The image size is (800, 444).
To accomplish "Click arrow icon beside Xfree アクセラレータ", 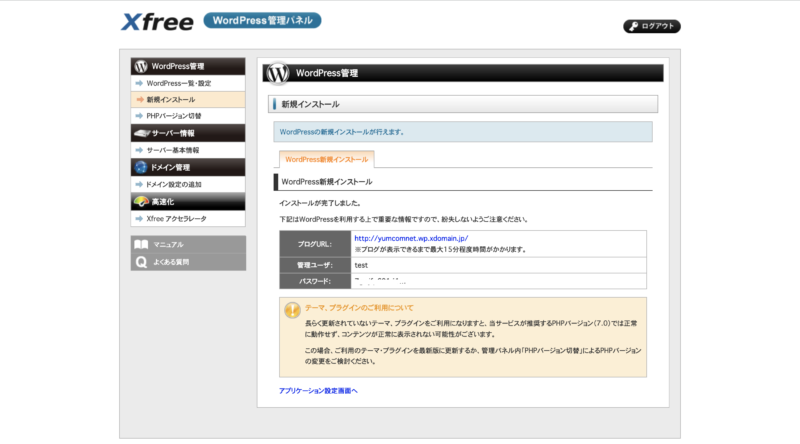I will point(139,218).
